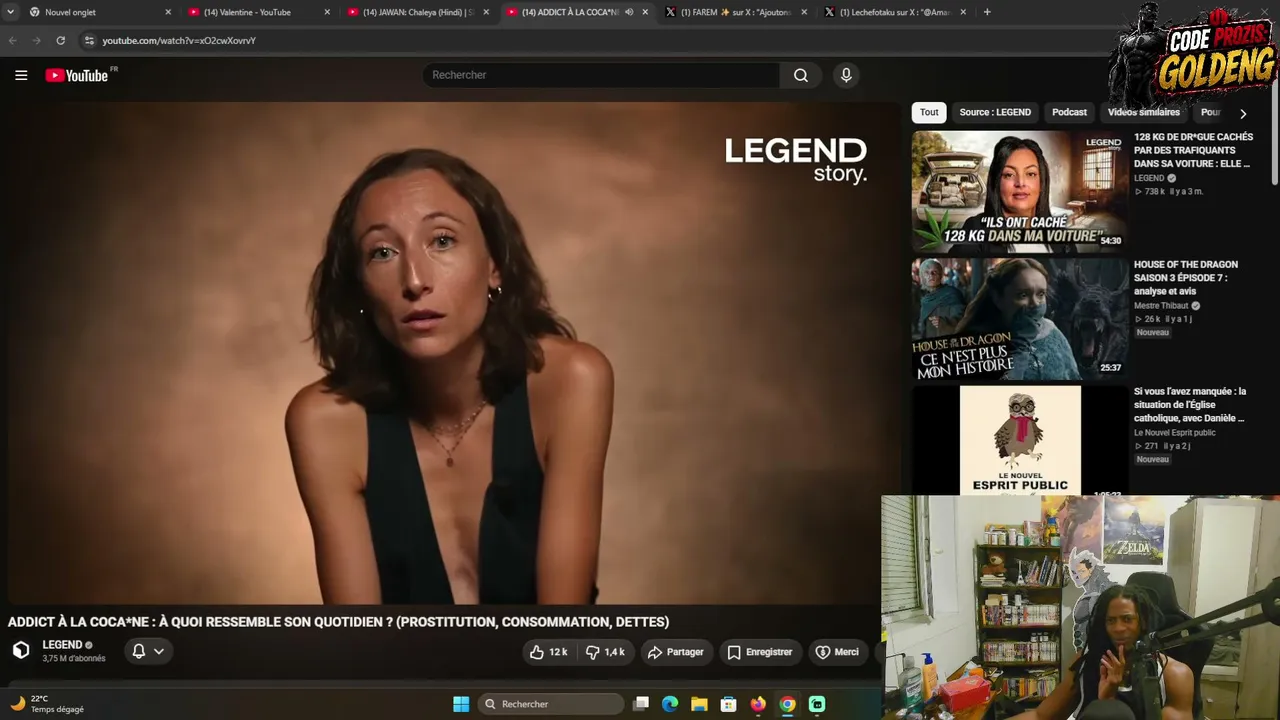This screenshot has width=1280, height=720.
Task: Close the Valentine - YouTube tab
Action: click(x=327, y=12)
